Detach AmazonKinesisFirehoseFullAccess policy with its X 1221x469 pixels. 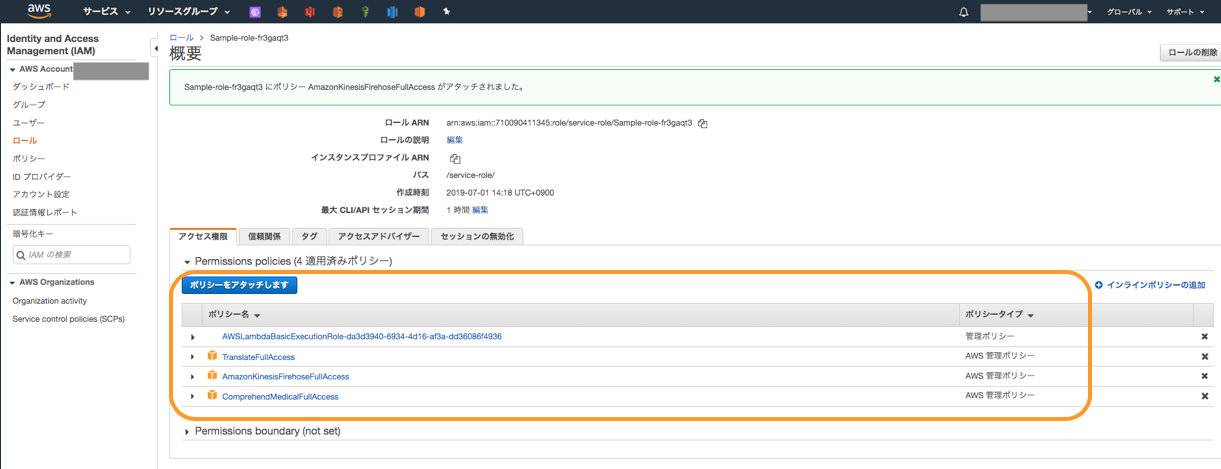coord(1205,377)
